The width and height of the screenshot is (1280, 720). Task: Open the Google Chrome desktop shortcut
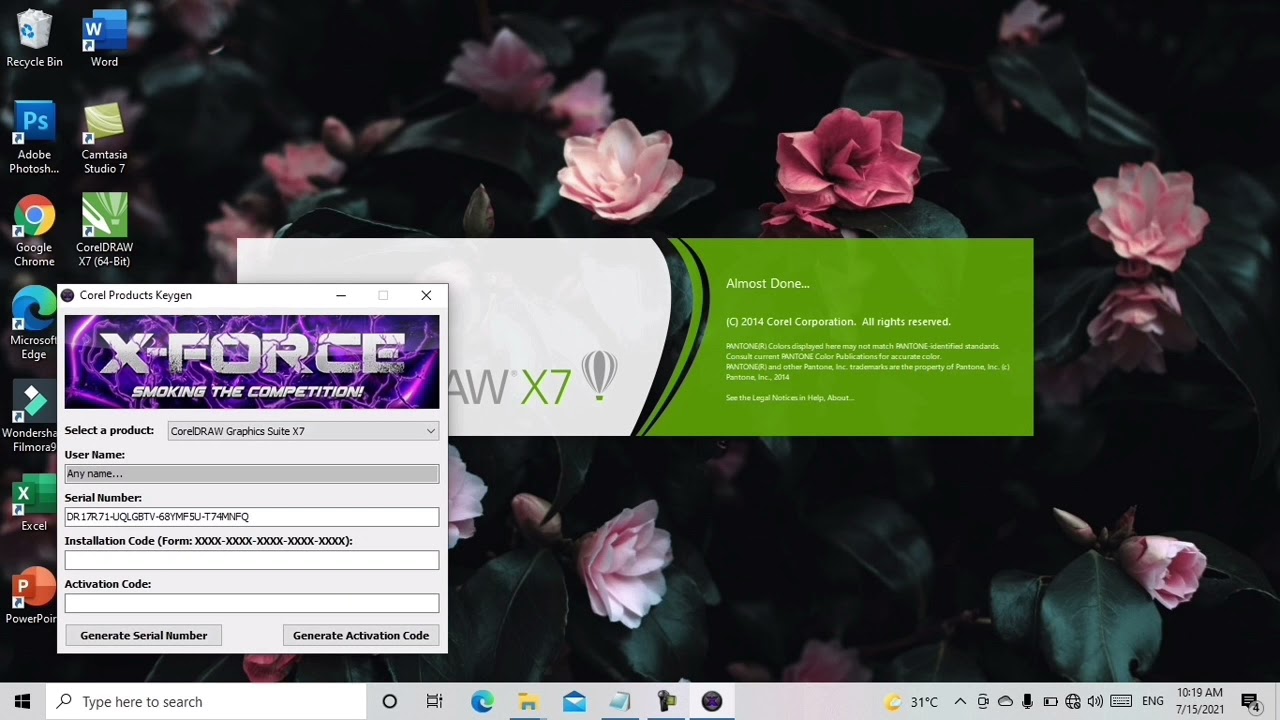click(34, 231)
